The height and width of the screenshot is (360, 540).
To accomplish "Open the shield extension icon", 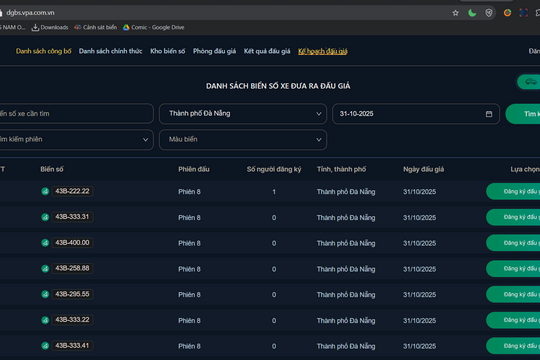I will click(489, 13).
